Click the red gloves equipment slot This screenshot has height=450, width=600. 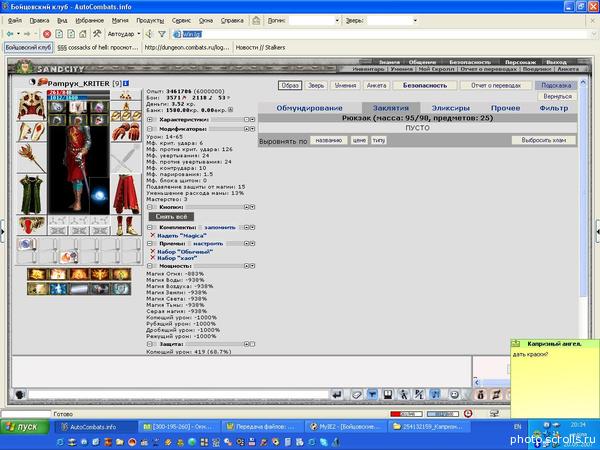click(126, 132)
